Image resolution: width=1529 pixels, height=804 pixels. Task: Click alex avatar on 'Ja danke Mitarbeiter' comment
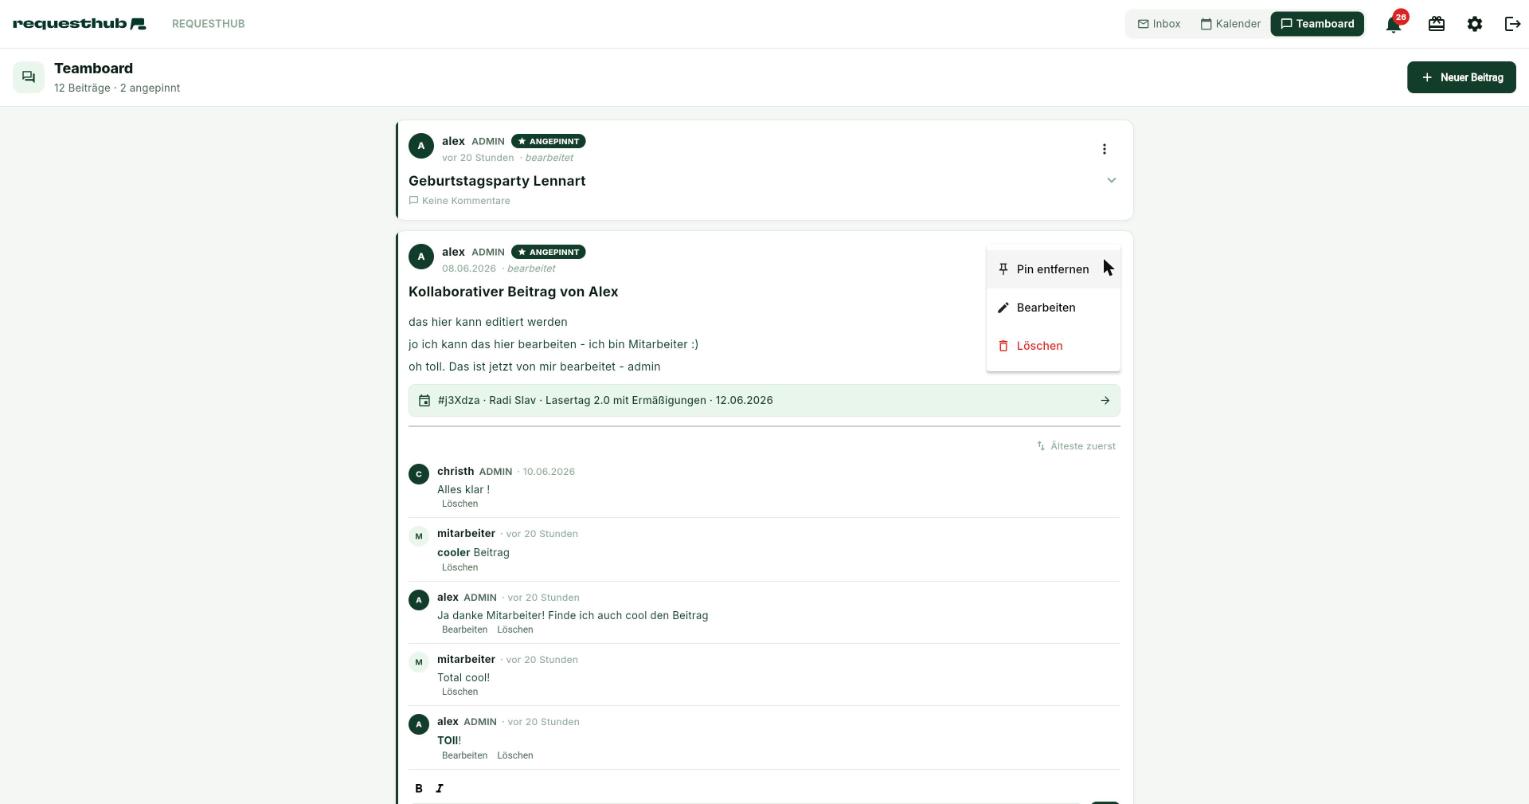click(x=418, y=600)
